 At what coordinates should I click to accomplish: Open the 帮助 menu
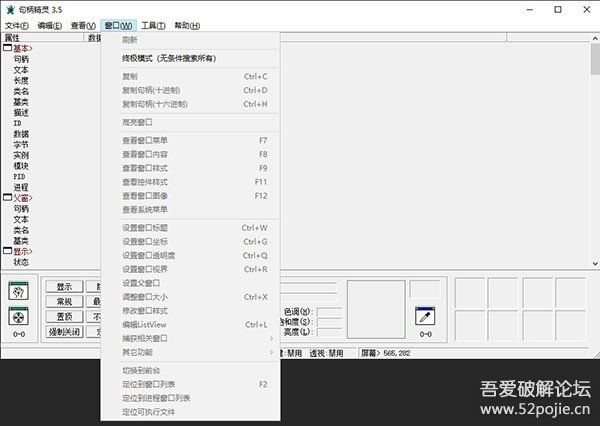[x=187, y=25]
